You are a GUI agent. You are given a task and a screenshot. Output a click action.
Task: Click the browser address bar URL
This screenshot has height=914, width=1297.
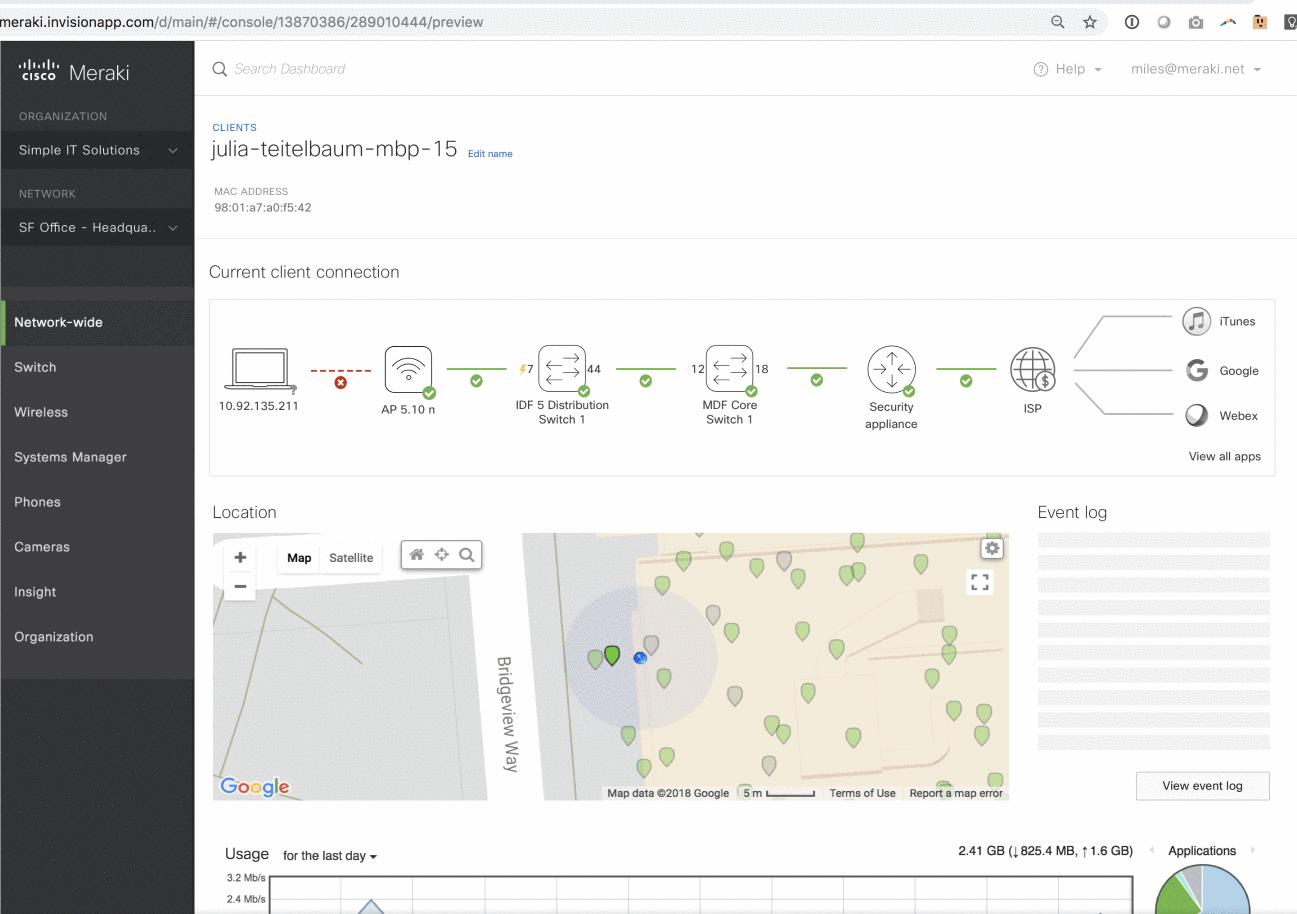(x=242, y=22)
